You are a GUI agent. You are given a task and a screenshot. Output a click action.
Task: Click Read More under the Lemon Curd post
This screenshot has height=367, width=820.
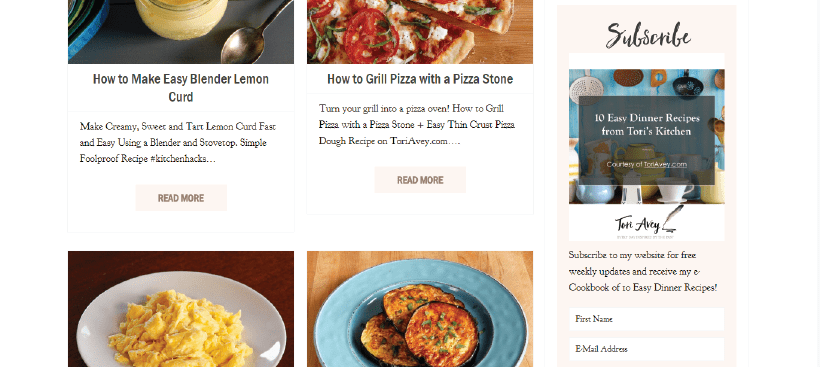coord(181,198)
